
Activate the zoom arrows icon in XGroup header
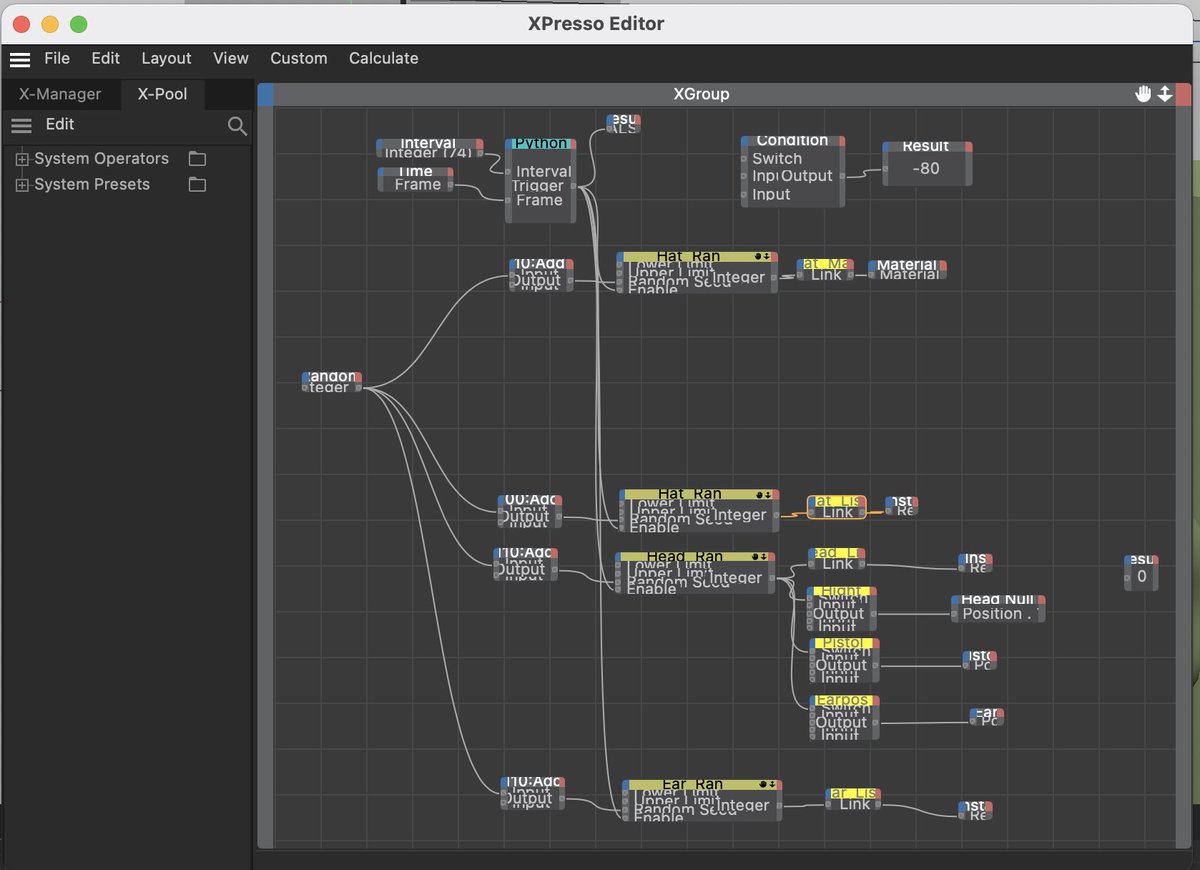point(1165,94)
